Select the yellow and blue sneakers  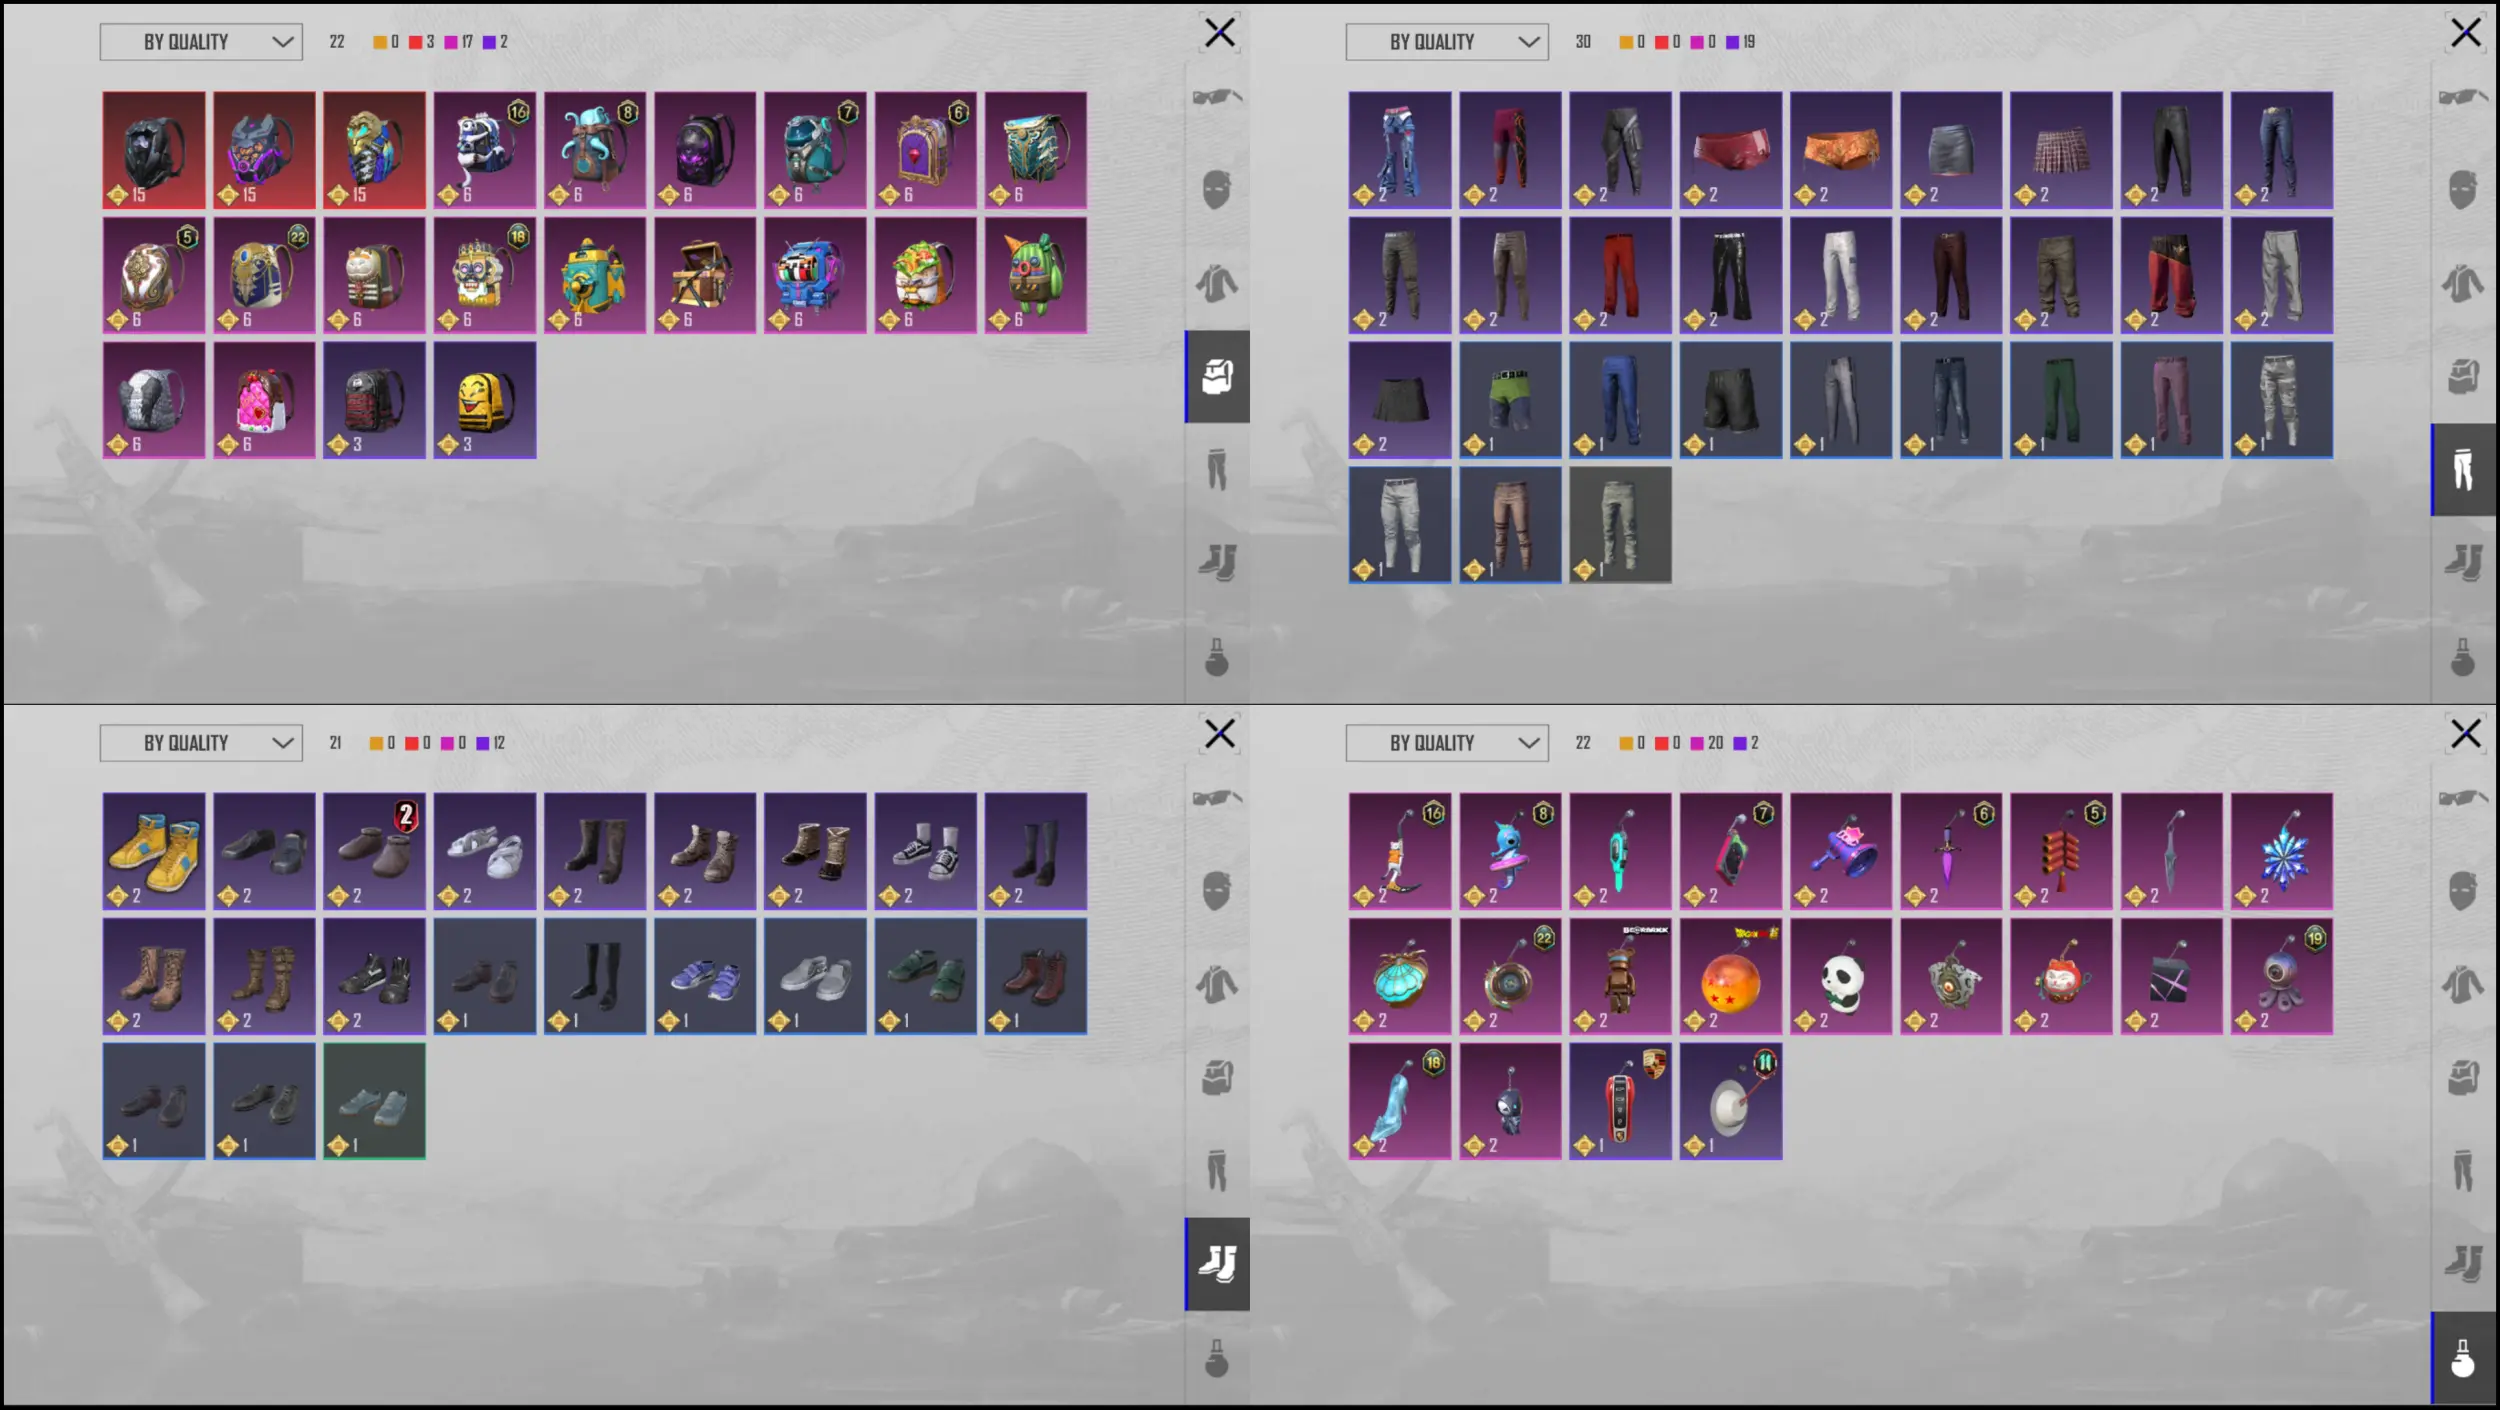pyautogui.click(x=154, y=852)
